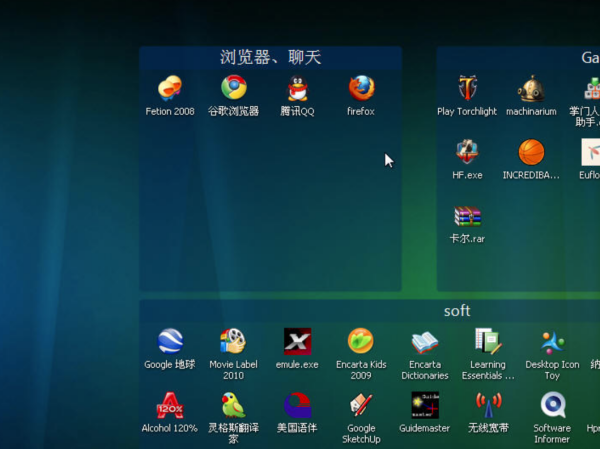600x449 pixels.
Task: Launch Learning Essentials icon
Action: click(x=488, y=341)
